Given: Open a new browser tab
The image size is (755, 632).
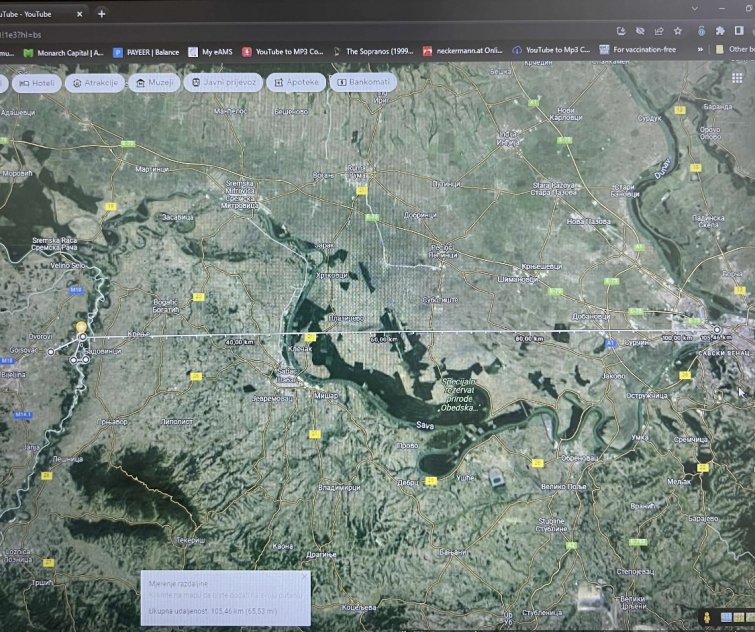Looking at the screenshot, I should click(101, 14).
